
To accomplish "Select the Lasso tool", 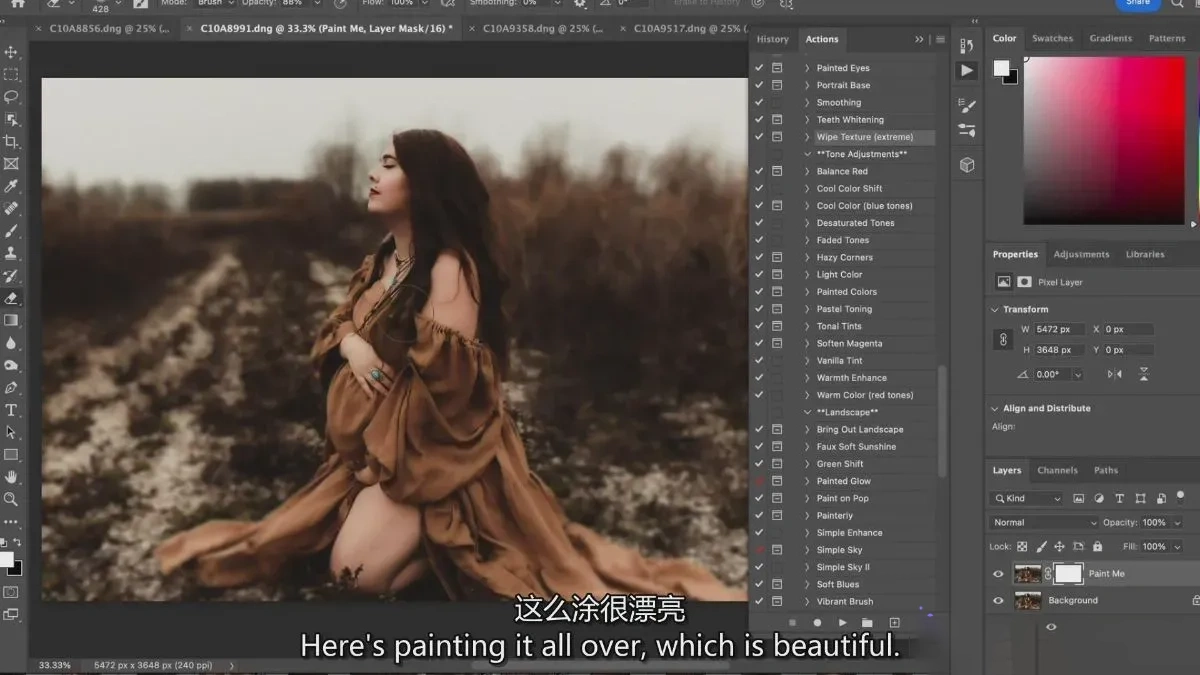I will 11,97.
